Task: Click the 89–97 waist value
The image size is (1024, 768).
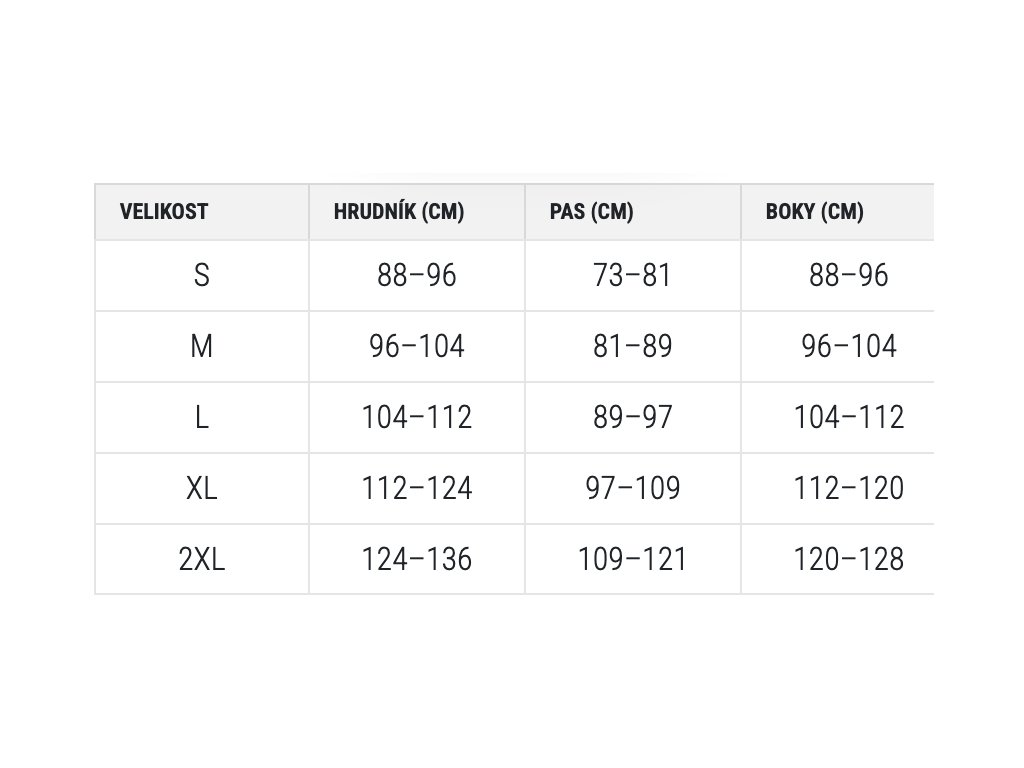Action: point(632,417)
